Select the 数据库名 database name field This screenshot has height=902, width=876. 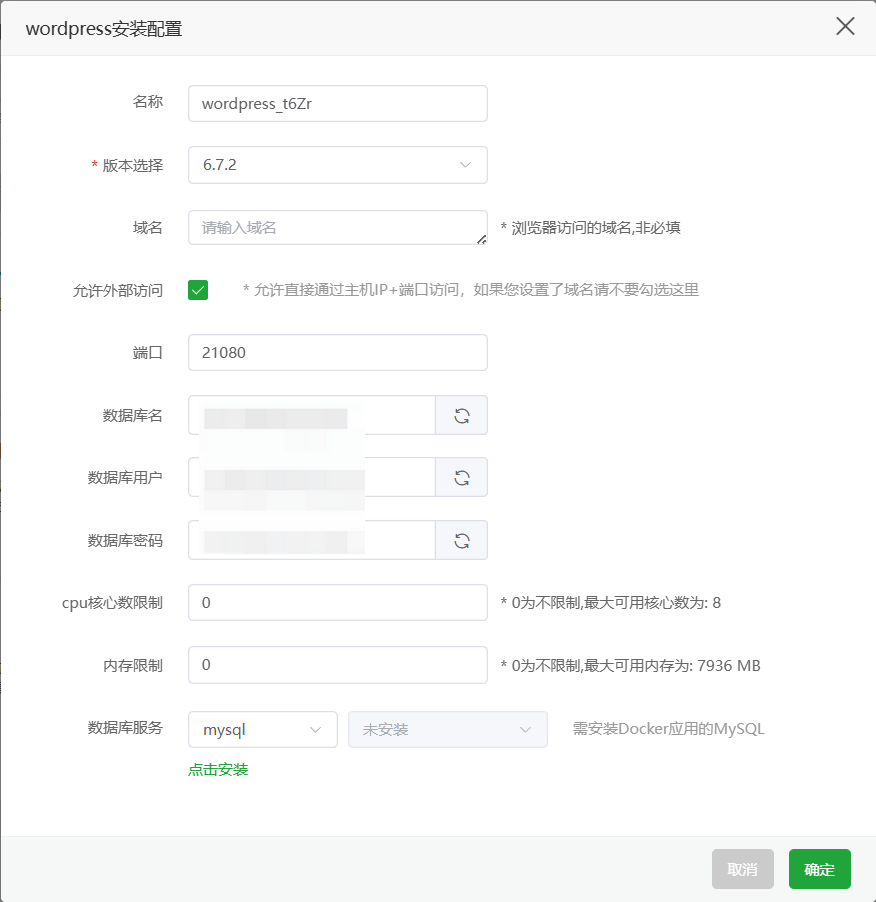point(310,415)
